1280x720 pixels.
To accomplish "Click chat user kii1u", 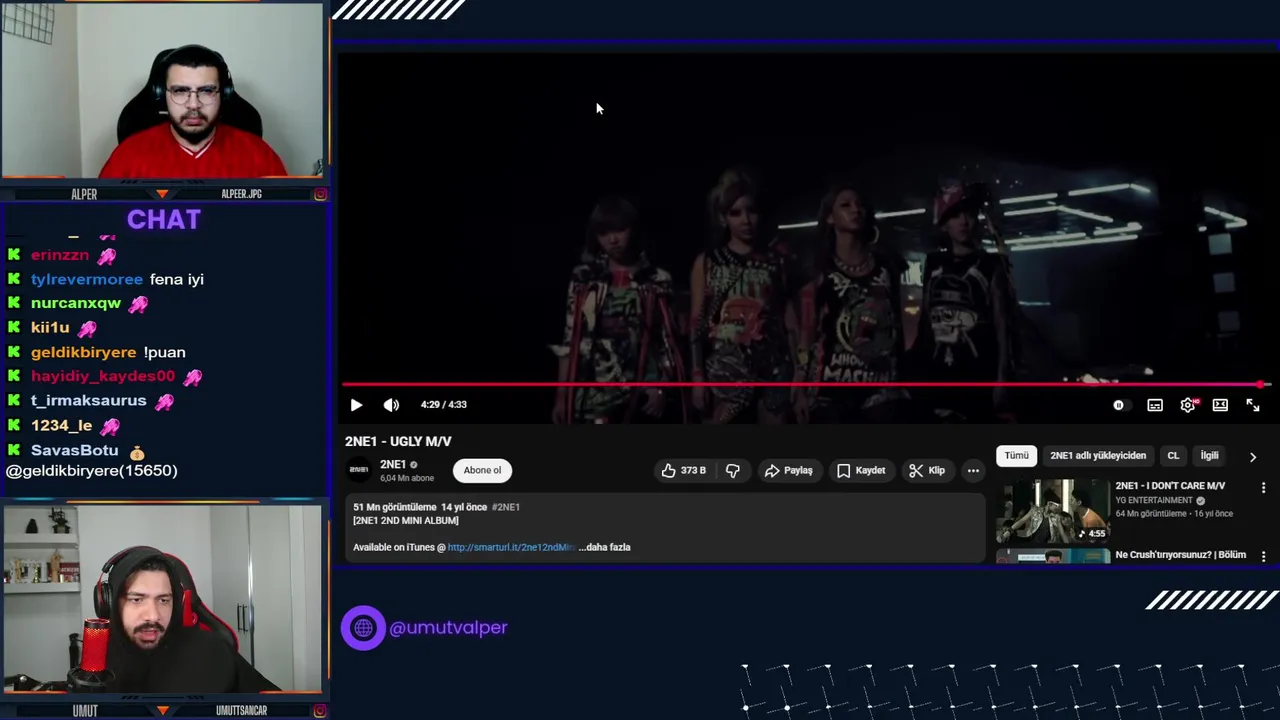I will click(50, 327).
